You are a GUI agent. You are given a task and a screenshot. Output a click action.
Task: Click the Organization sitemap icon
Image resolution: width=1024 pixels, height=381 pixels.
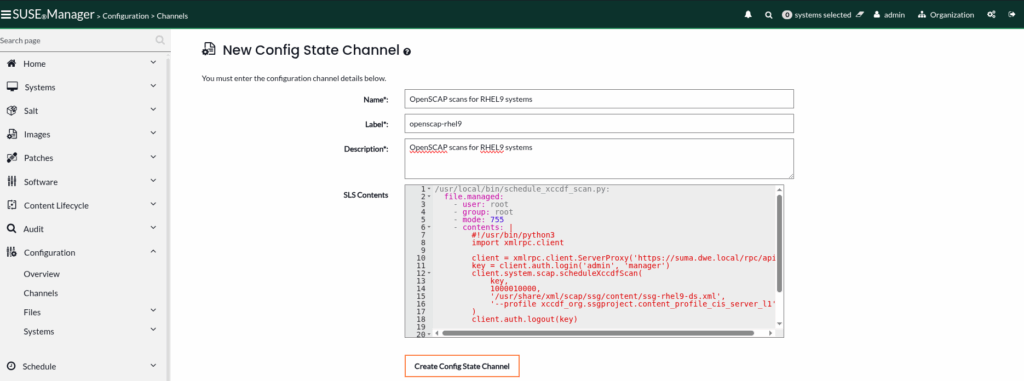pyautogui.click(x=922, y=15)
